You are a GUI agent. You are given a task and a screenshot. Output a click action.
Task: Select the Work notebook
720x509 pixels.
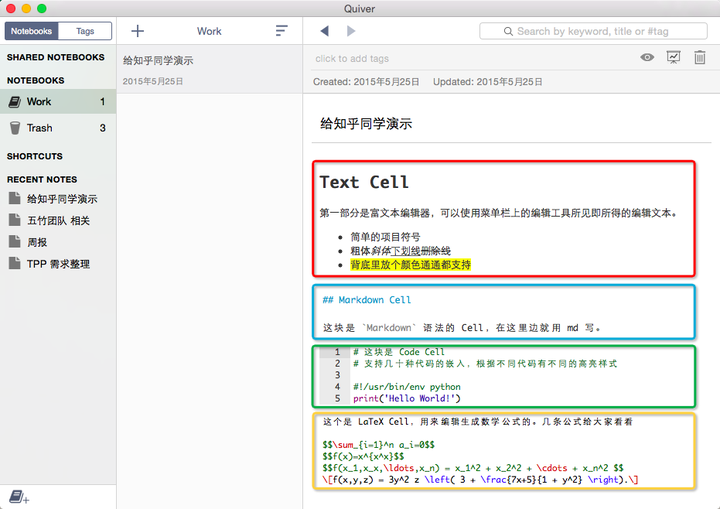click(58, 102)
